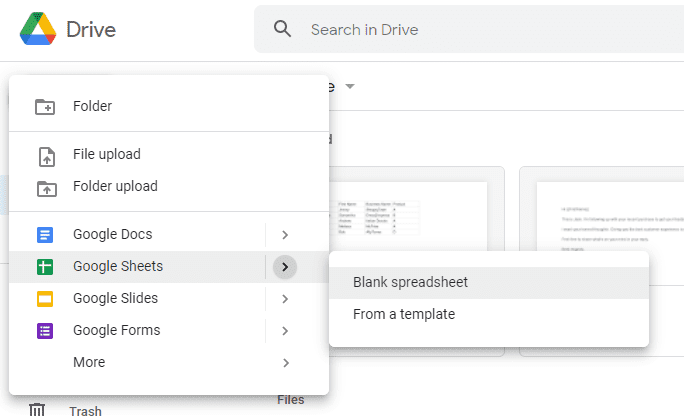684x416 pixels.
Task: Expand the More submenu arrow
Action: point(286,363)
